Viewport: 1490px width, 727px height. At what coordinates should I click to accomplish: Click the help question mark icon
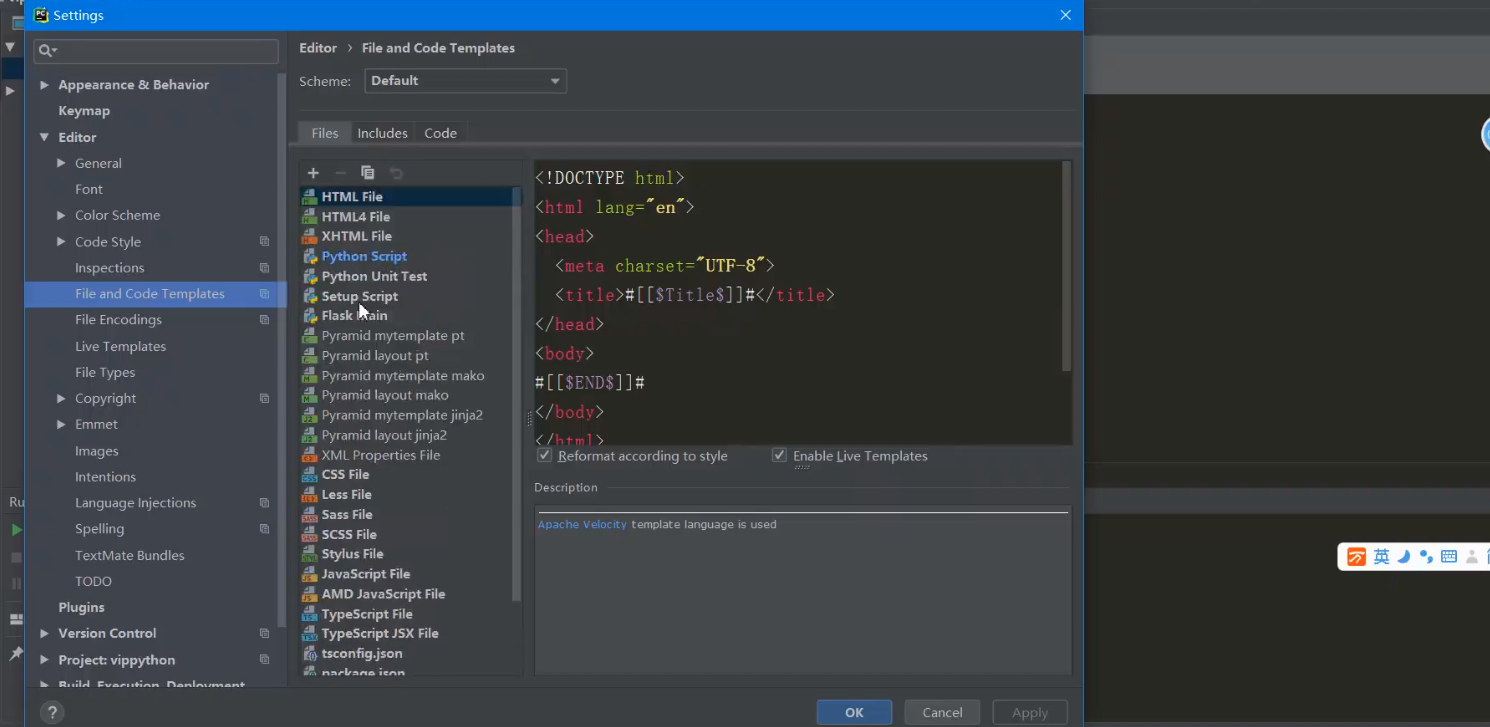52,712
